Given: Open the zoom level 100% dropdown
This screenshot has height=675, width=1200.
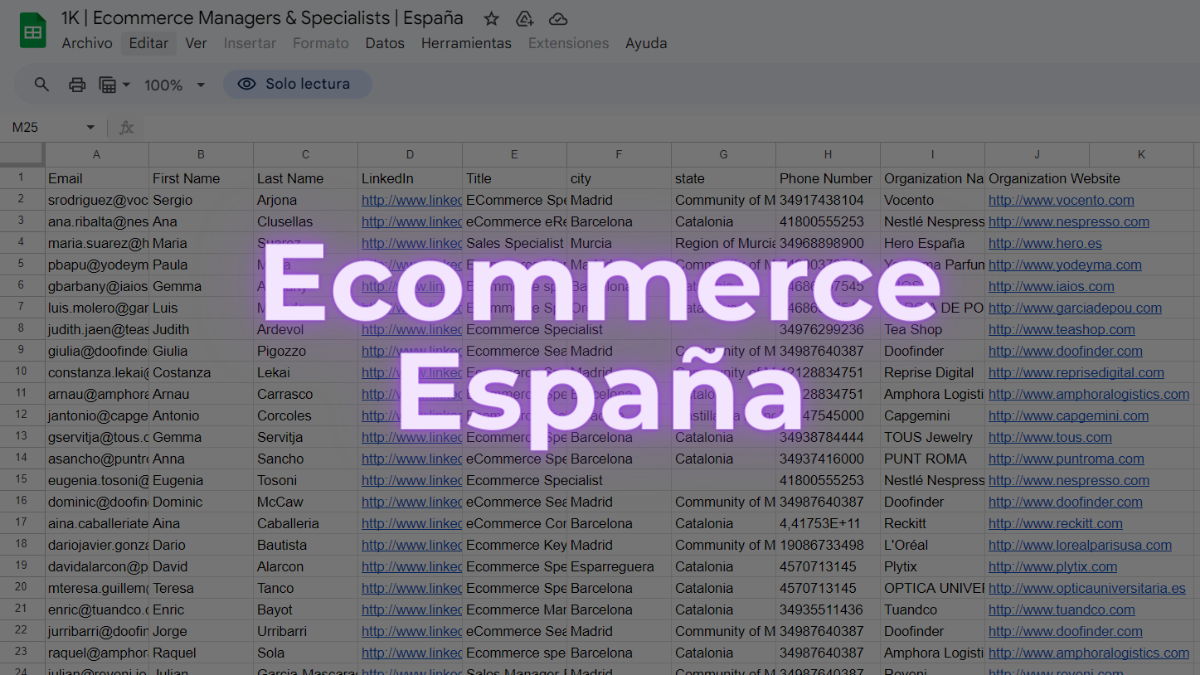Looking at the screenshot, I should [174, 85].
